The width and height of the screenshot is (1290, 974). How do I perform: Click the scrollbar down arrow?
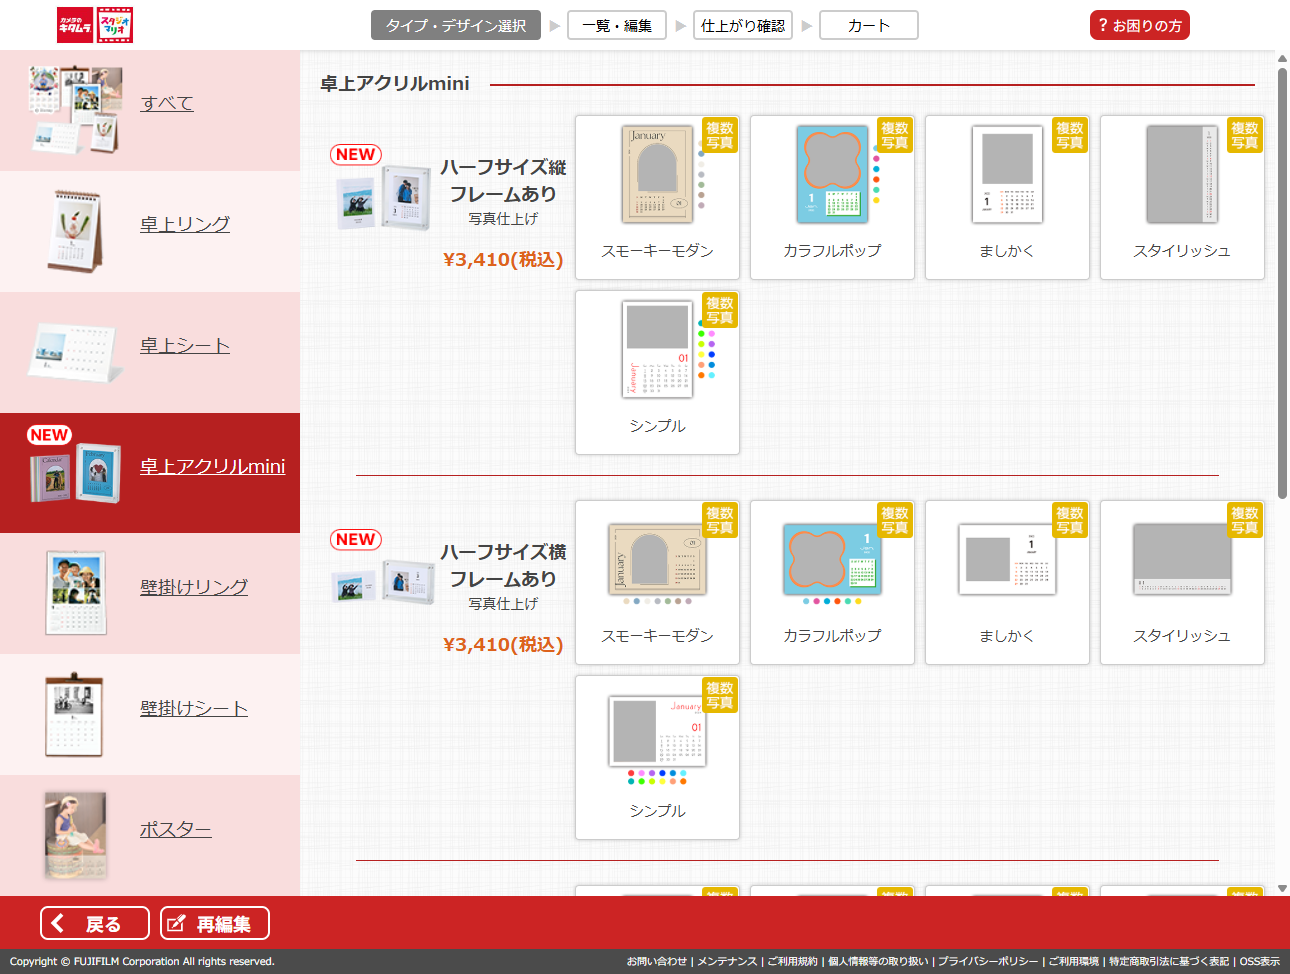[x=1282, y=888]
